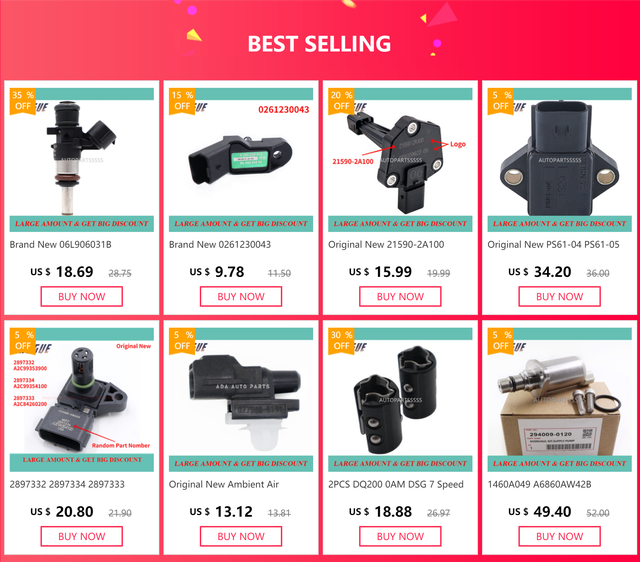The width and height of the screenshot is (640, 562).
Task: Open the '2PCS DQ200 0AM DSG 7 Speed' title
Action: [396, 484]
